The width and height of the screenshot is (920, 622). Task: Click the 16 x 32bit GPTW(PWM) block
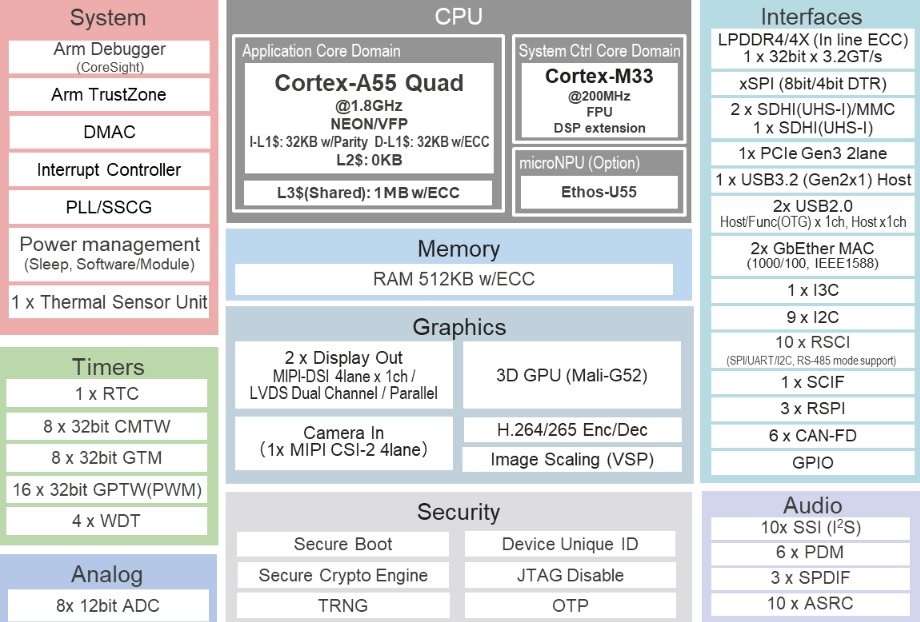pyautogui.click(x=107, y=489)
